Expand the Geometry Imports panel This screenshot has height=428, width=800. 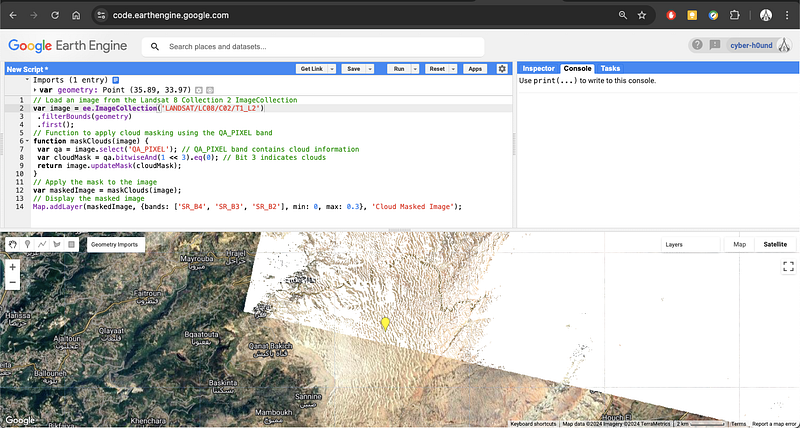pyautogui.click(x=114, y=244)
